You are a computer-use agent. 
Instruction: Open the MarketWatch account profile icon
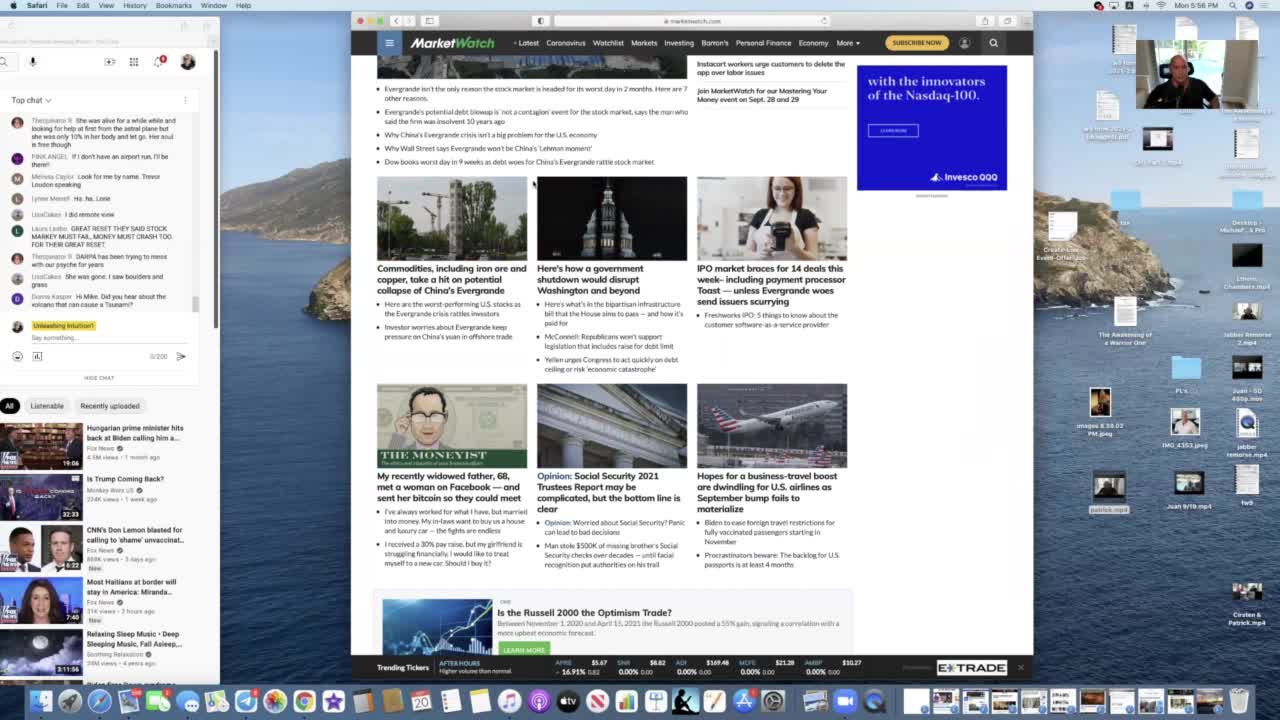[964, 43]
